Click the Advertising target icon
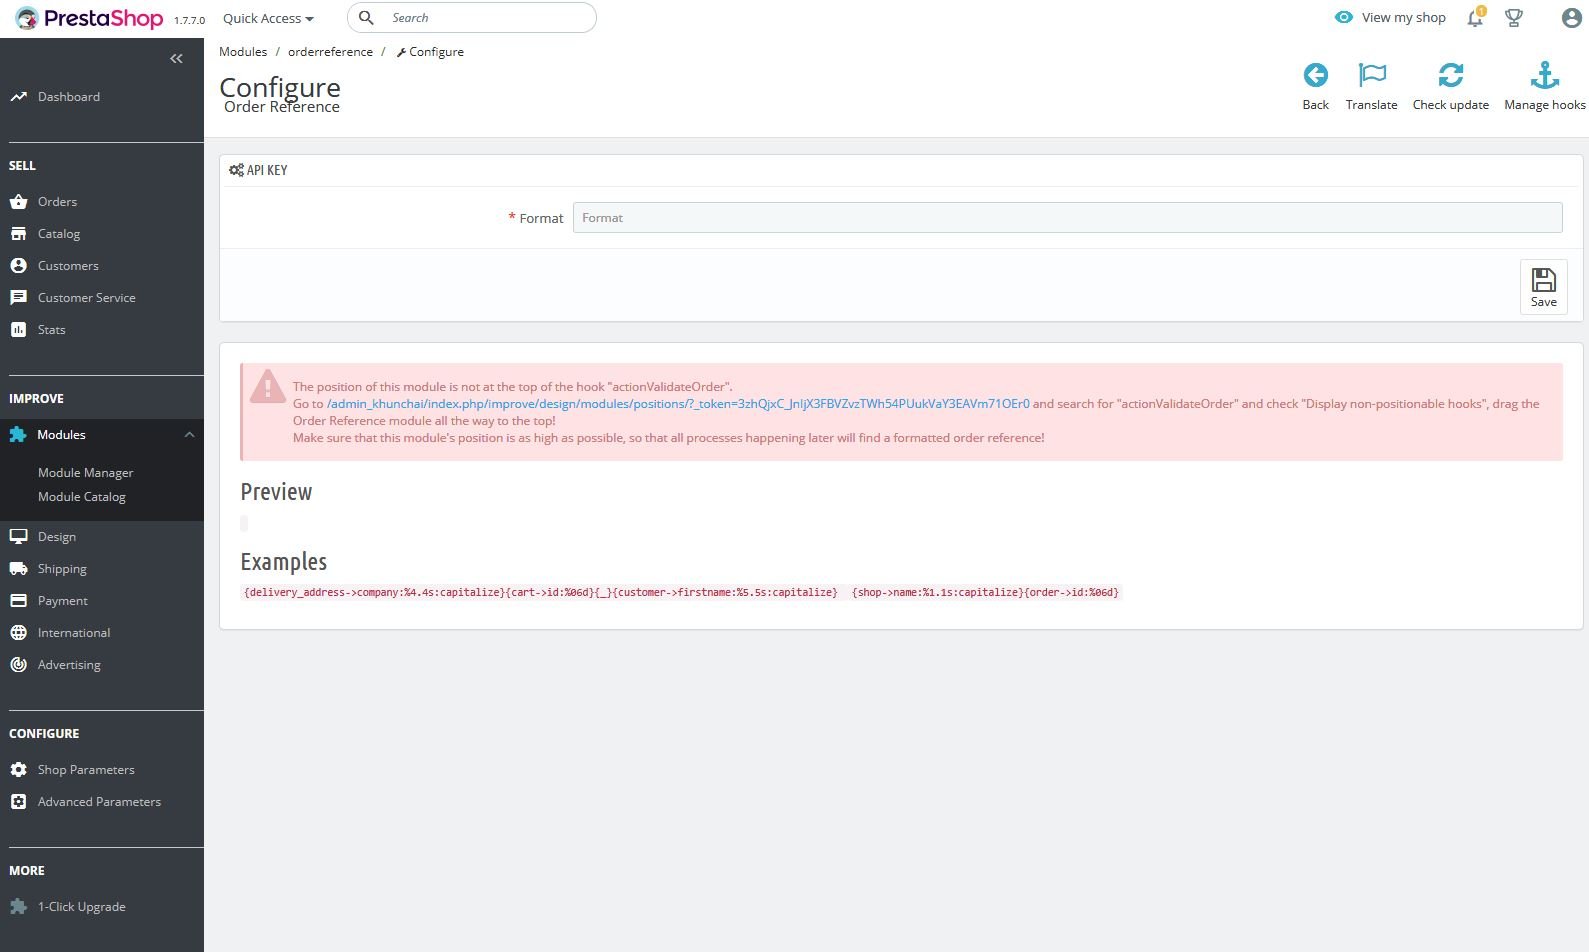The width and height of the screenshot is (1589, 952). click(x=18, y=665)
